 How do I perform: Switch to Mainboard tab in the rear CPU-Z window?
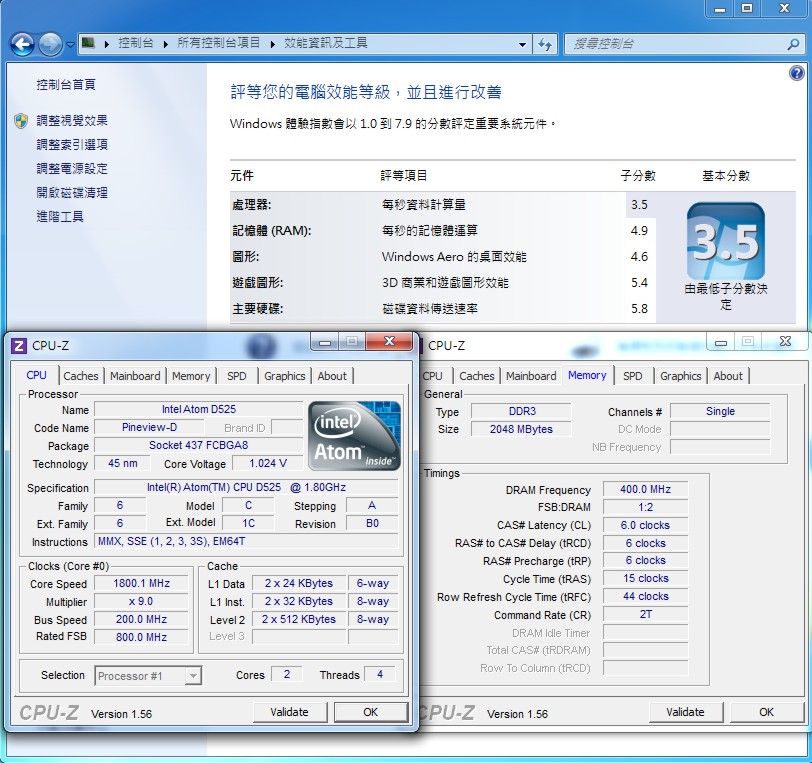pos(531,376)
